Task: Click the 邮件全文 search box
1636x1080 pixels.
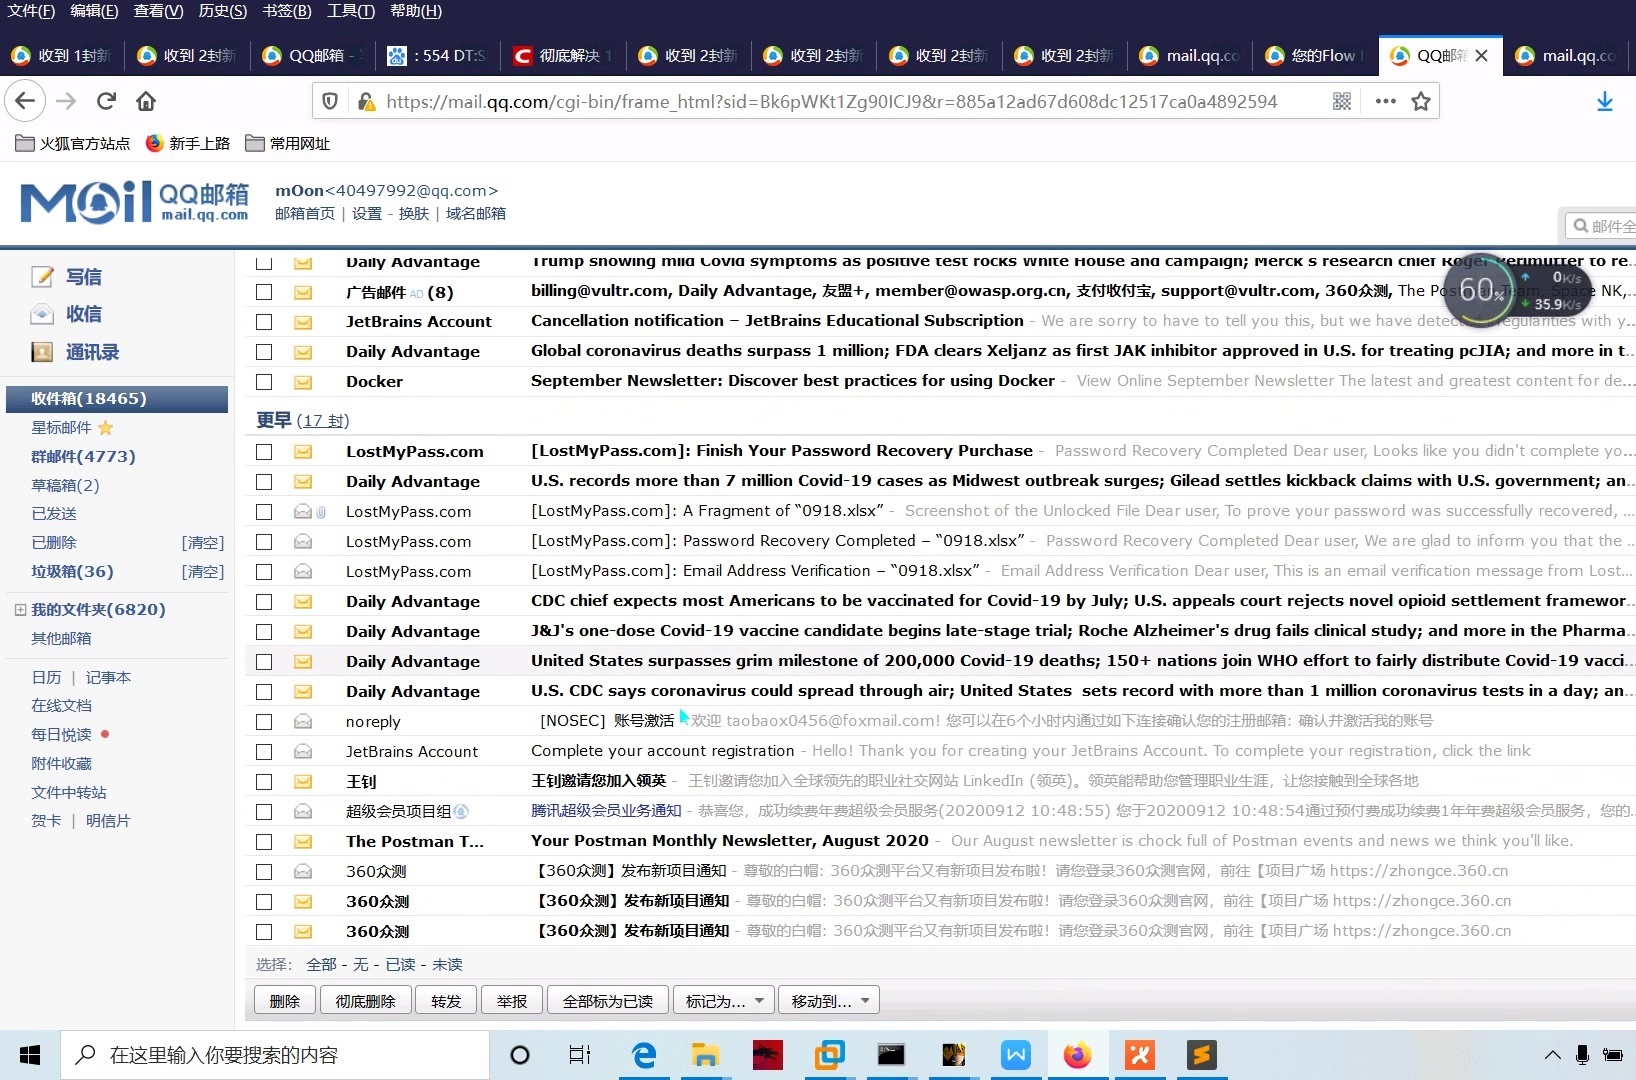Action: point(1599,226)
